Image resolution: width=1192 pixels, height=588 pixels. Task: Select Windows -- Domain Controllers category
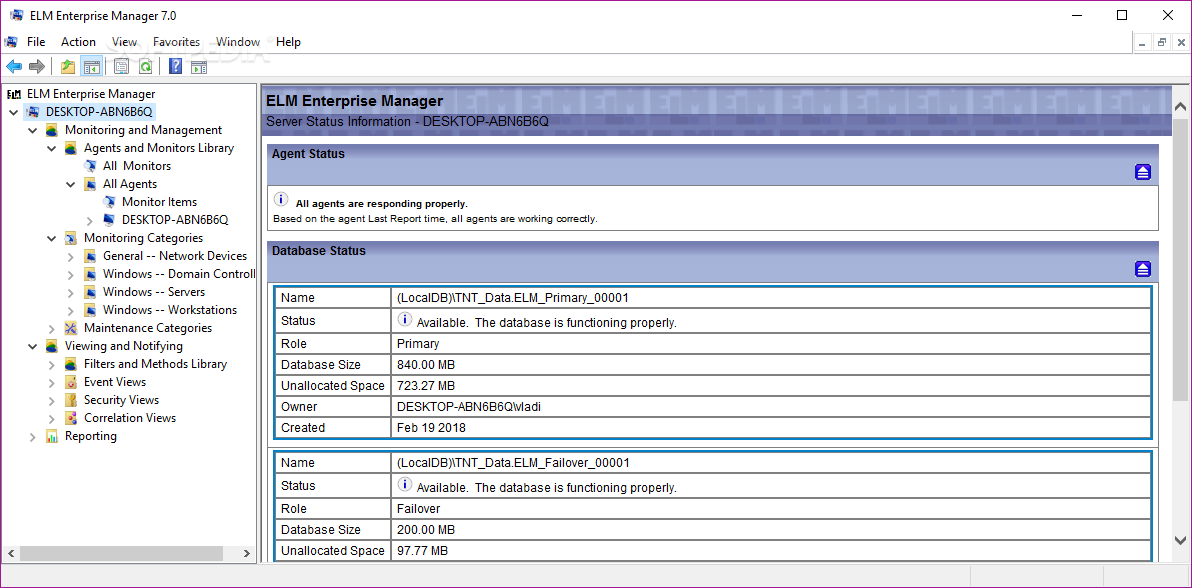coord(179,274)
